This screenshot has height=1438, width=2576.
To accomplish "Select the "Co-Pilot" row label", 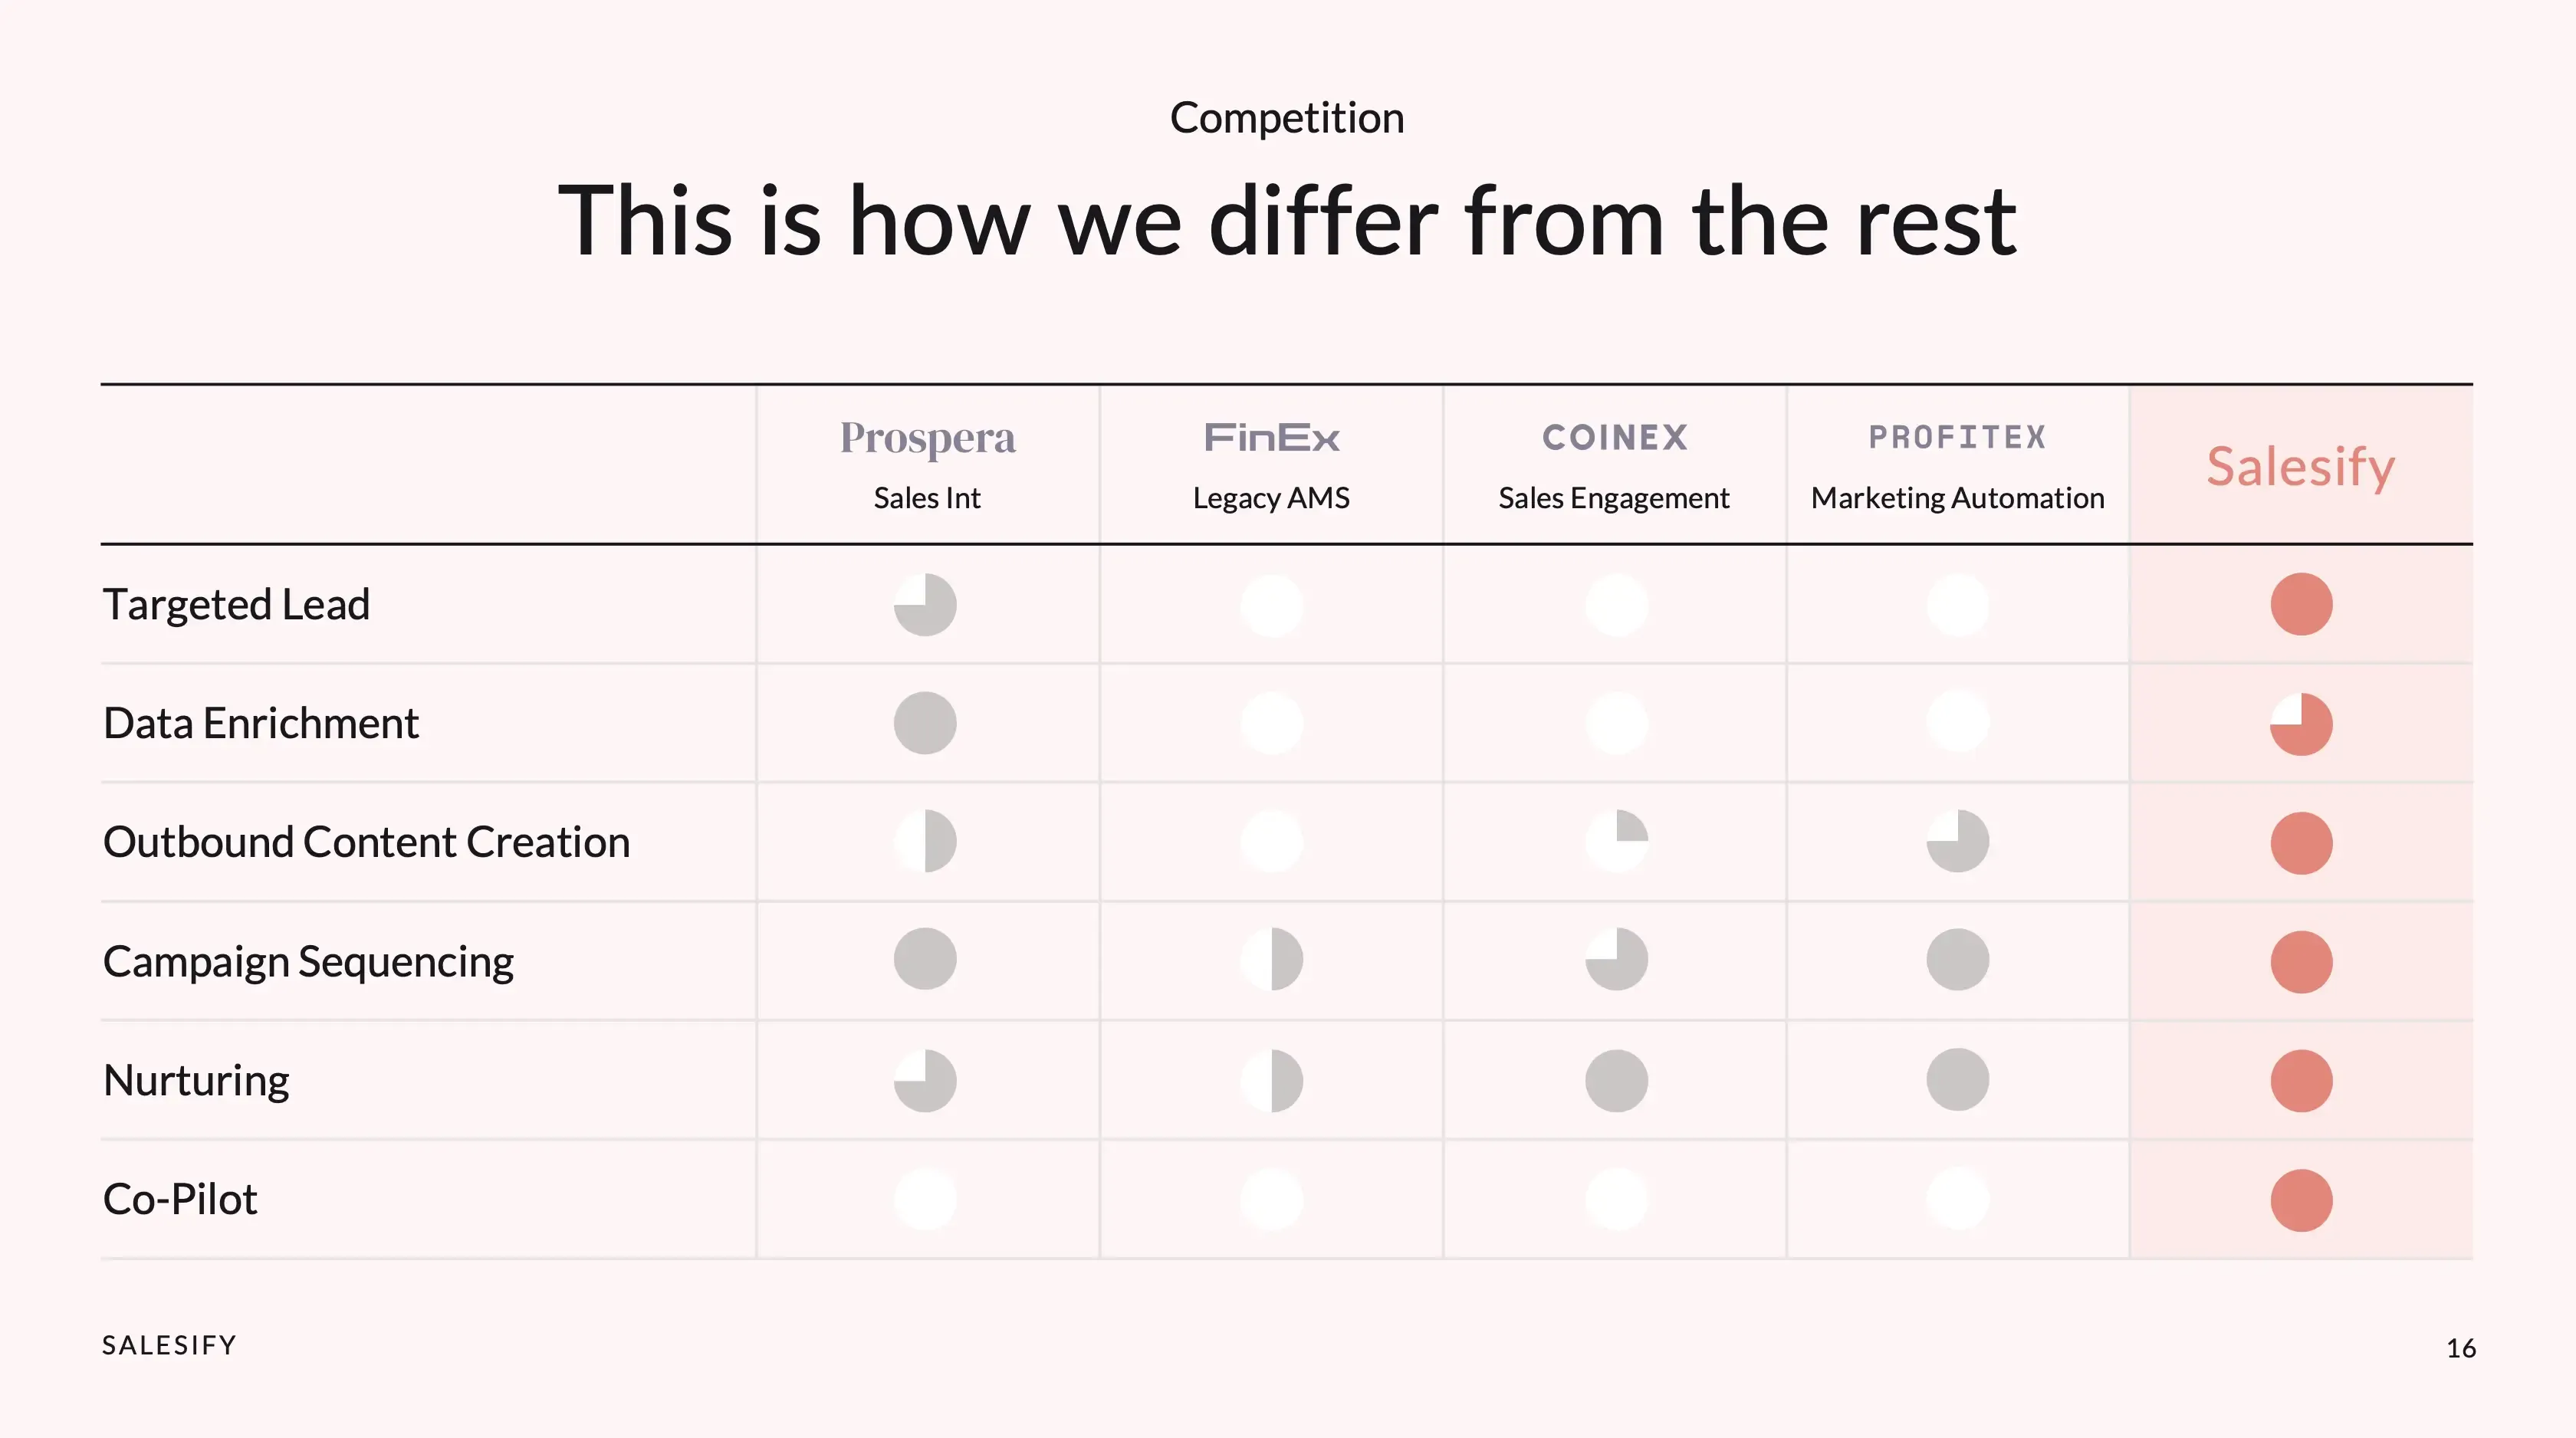I will (x=181, y=1199).
